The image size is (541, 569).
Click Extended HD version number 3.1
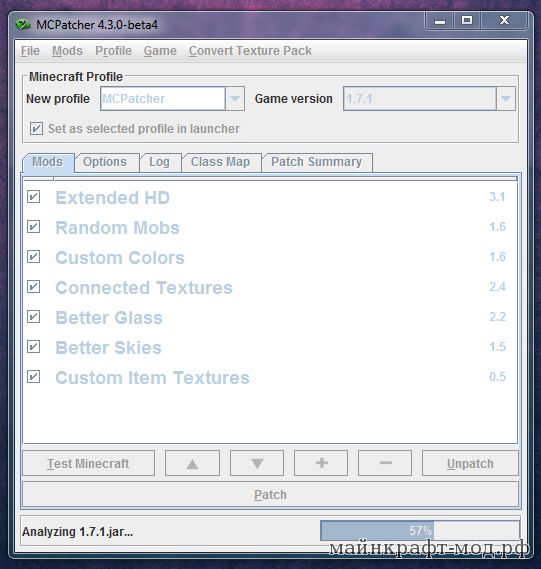(x=497, y=197)
